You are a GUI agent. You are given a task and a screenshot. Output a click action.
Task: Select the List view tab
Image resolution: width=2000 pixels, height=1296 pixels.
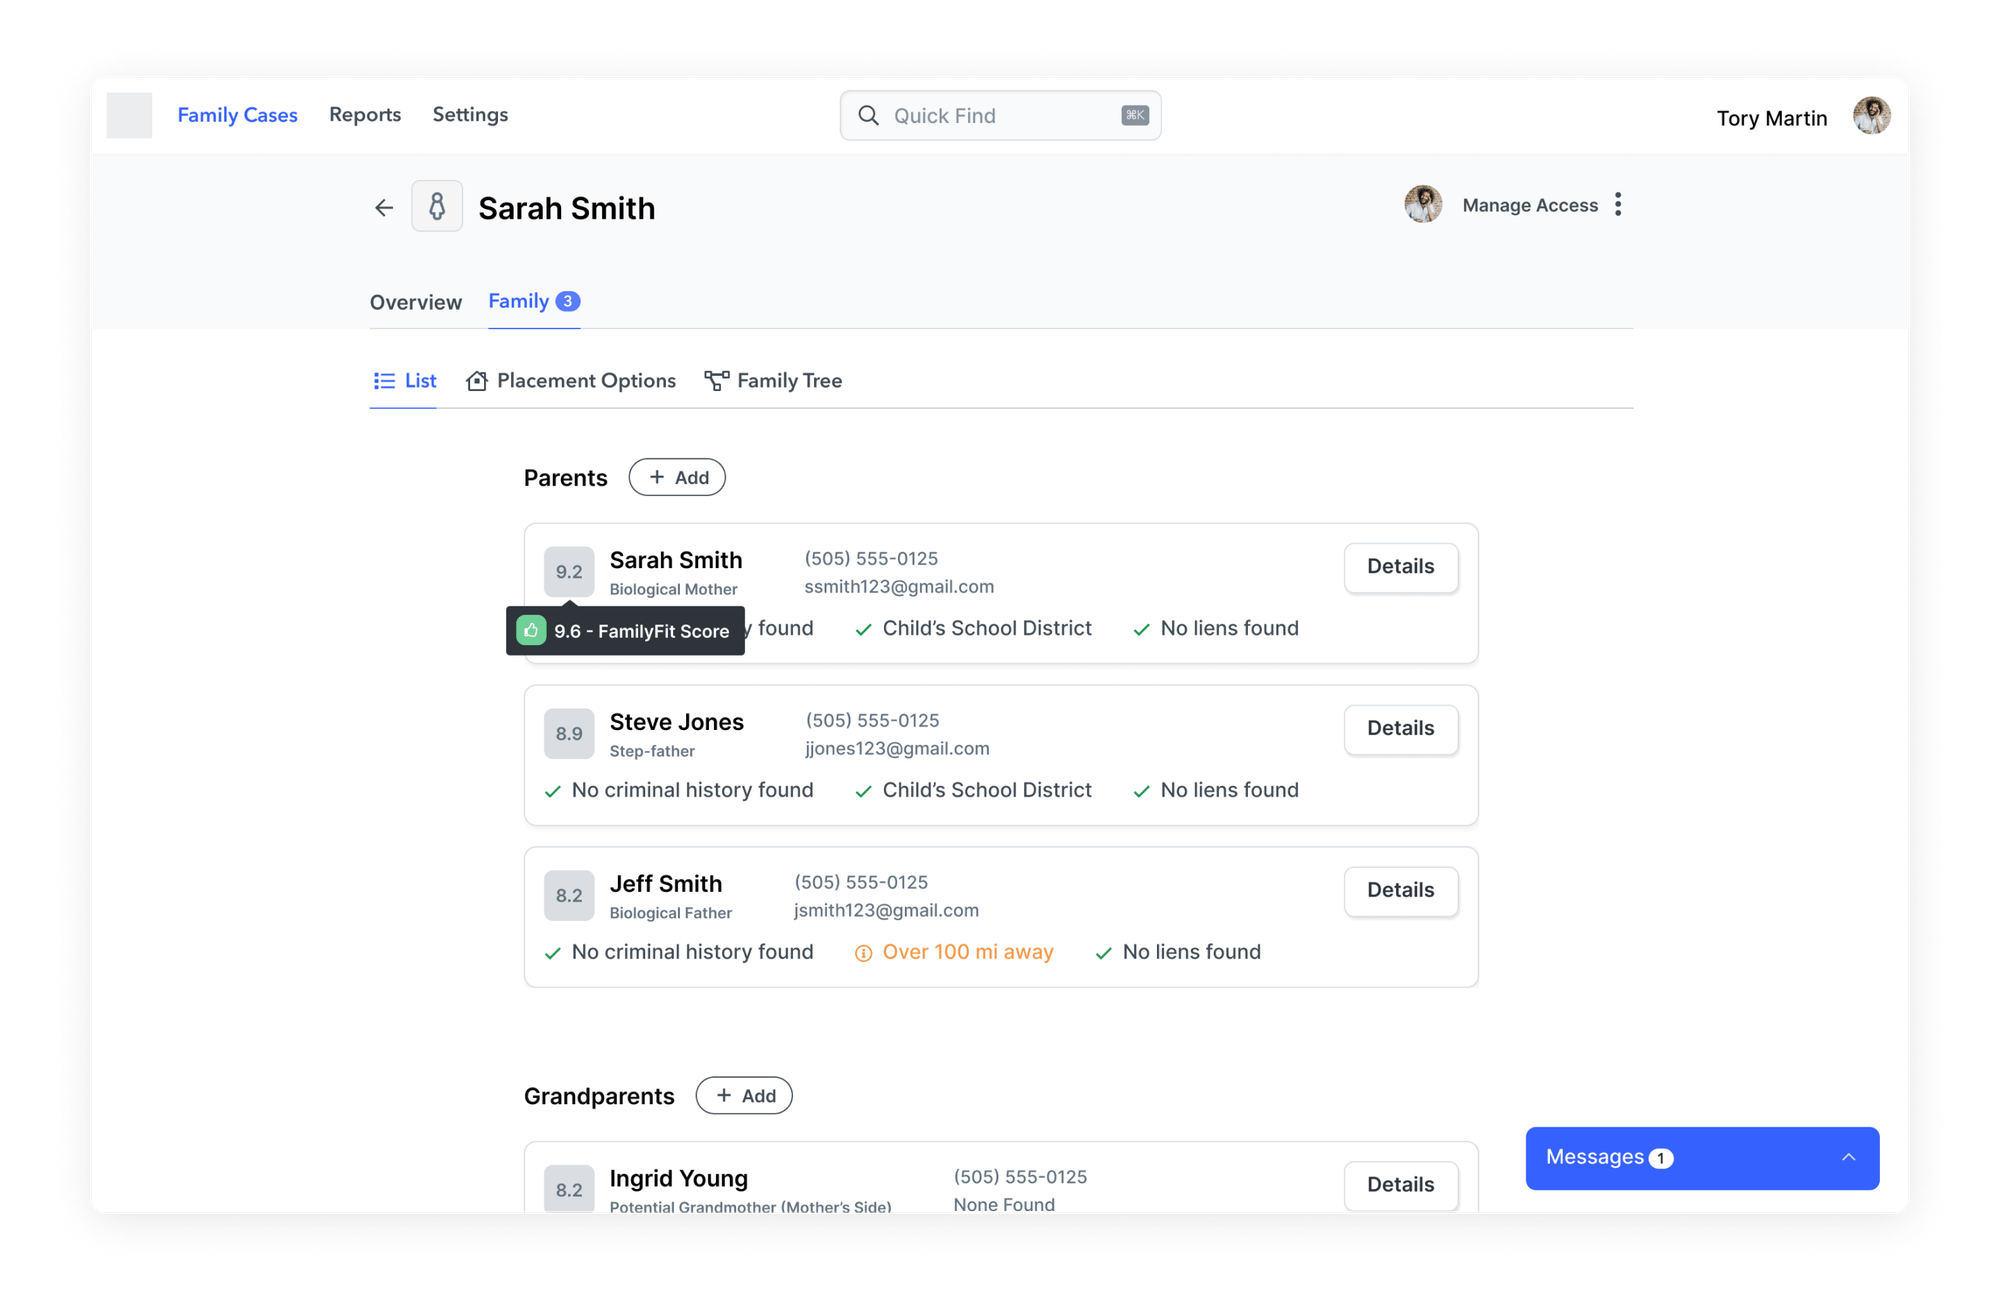coord(404,381)
